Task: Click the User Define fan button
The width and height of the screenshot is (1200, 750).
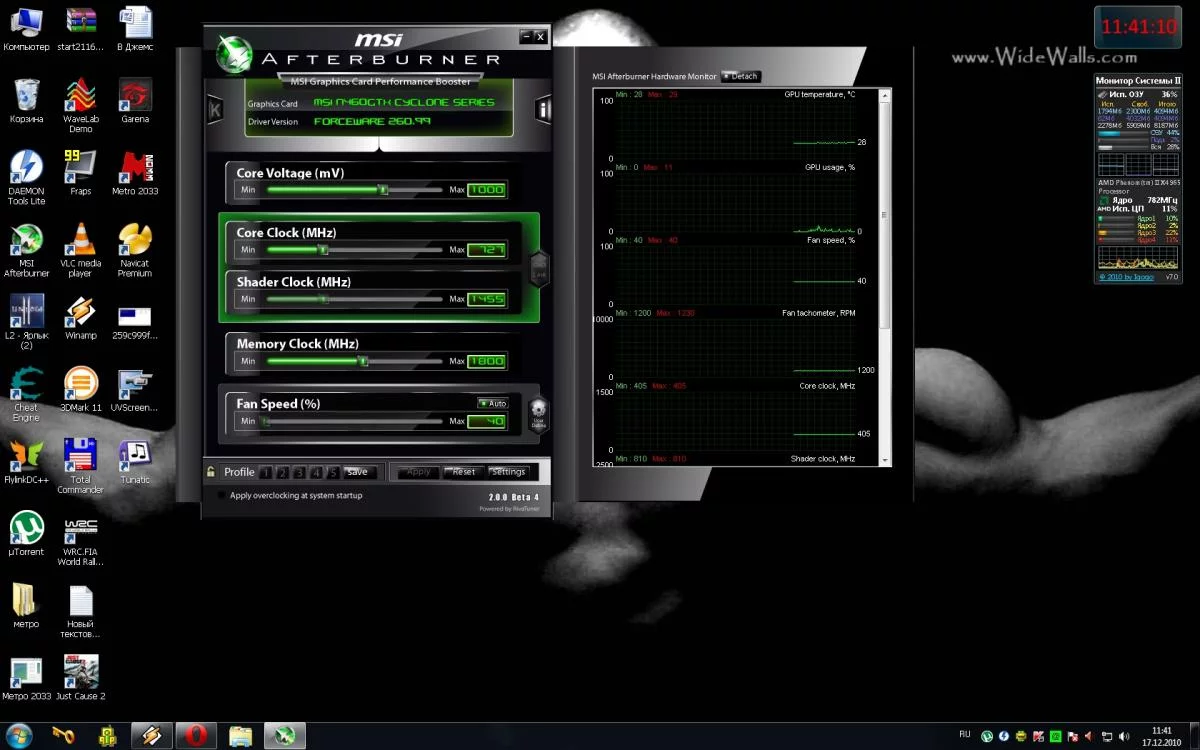Action: click(538, 413)
